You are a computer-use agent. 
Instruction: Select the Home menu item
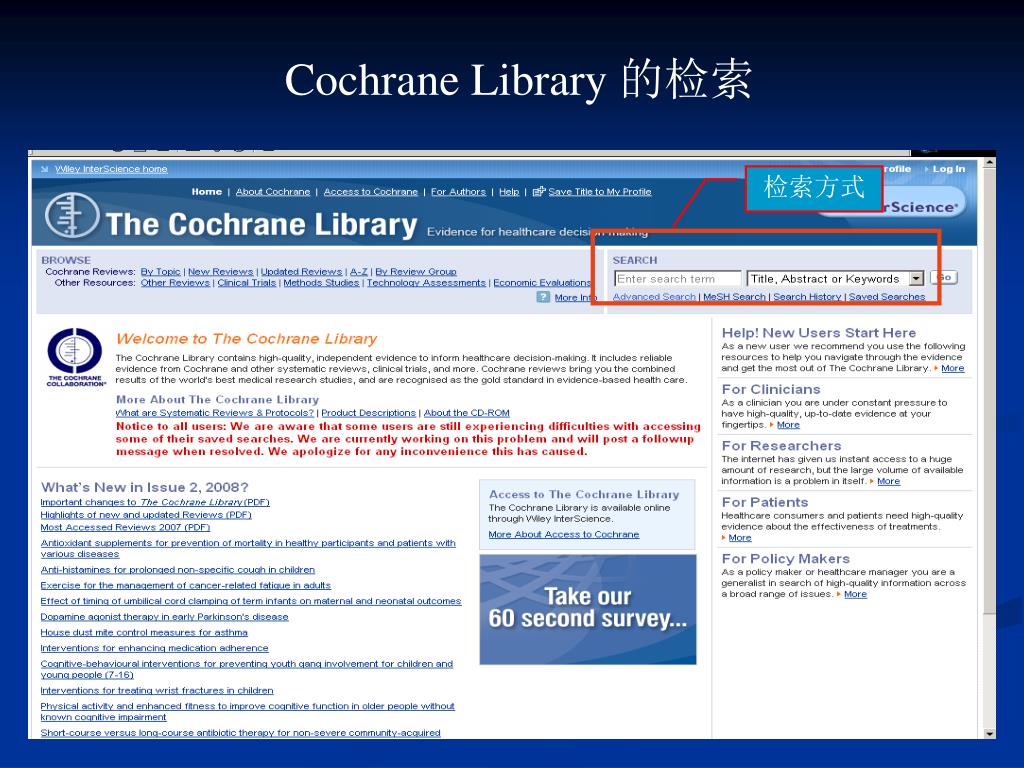click(x=206, y=191)
